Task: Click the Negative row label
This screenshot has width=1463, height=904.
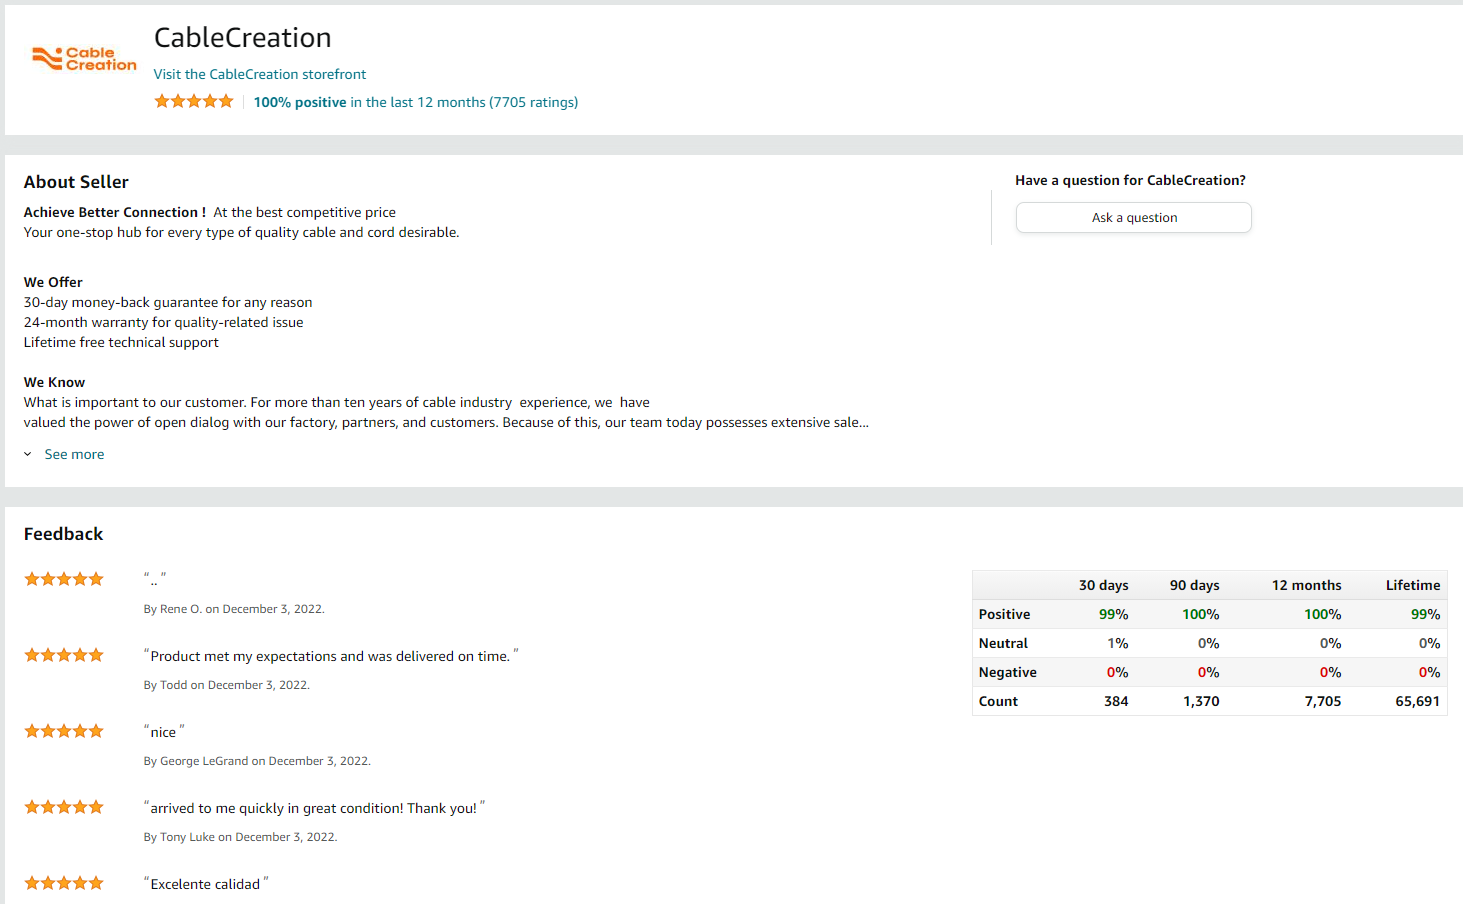Action: pyautogui.click(x=1007, y=672)
